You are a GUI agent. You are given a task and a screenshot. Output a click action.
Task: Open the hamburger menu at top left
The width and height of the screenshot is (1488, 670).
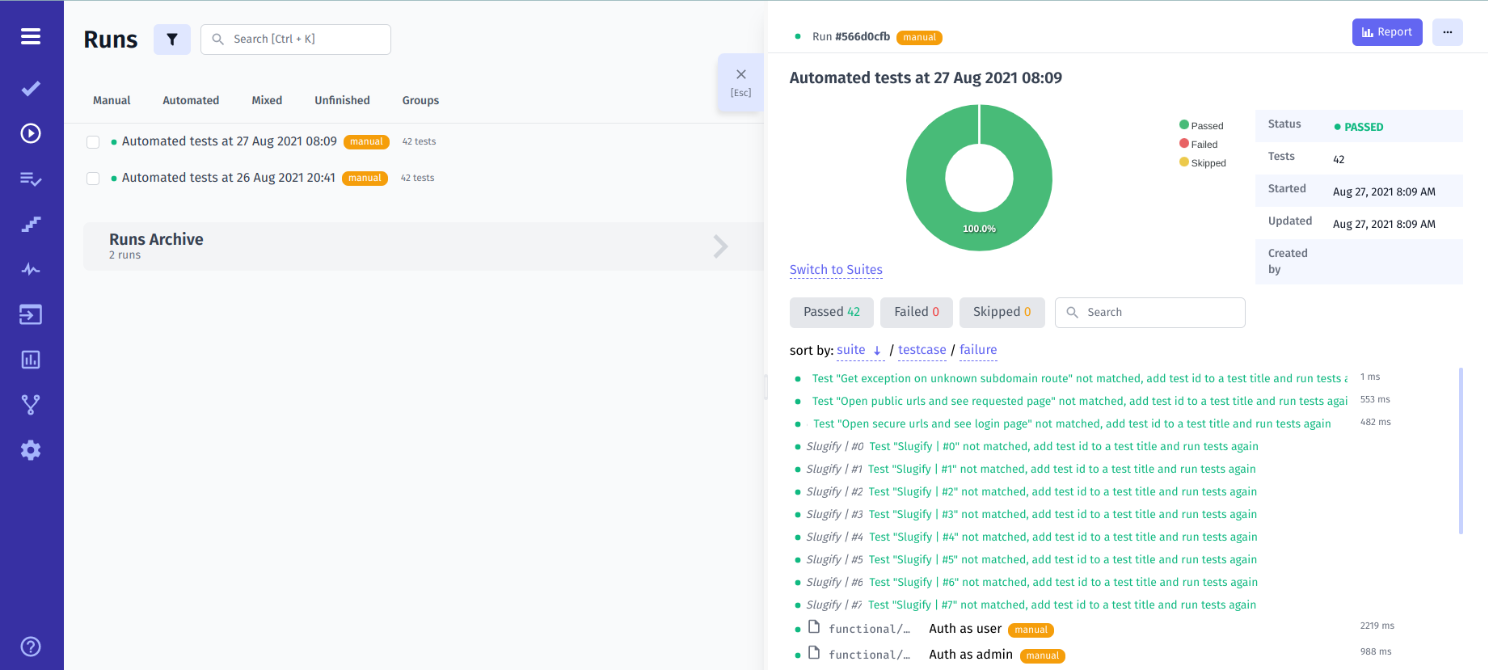coord(30,36)
